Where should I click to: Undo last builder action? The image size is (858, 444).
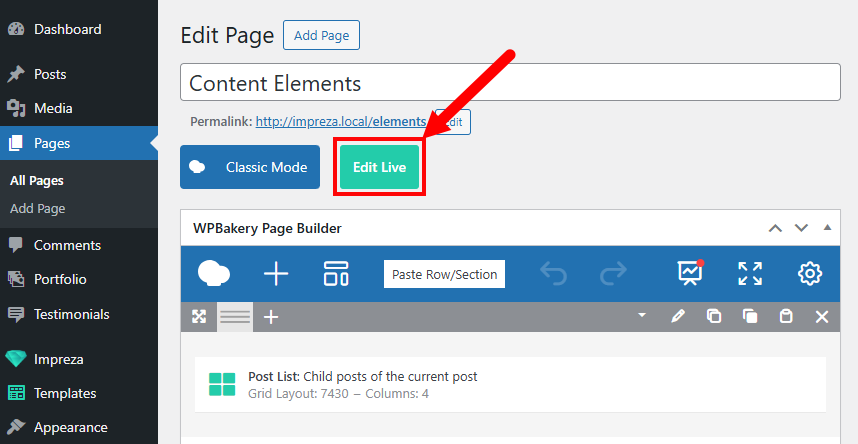(x=553, y=274)
